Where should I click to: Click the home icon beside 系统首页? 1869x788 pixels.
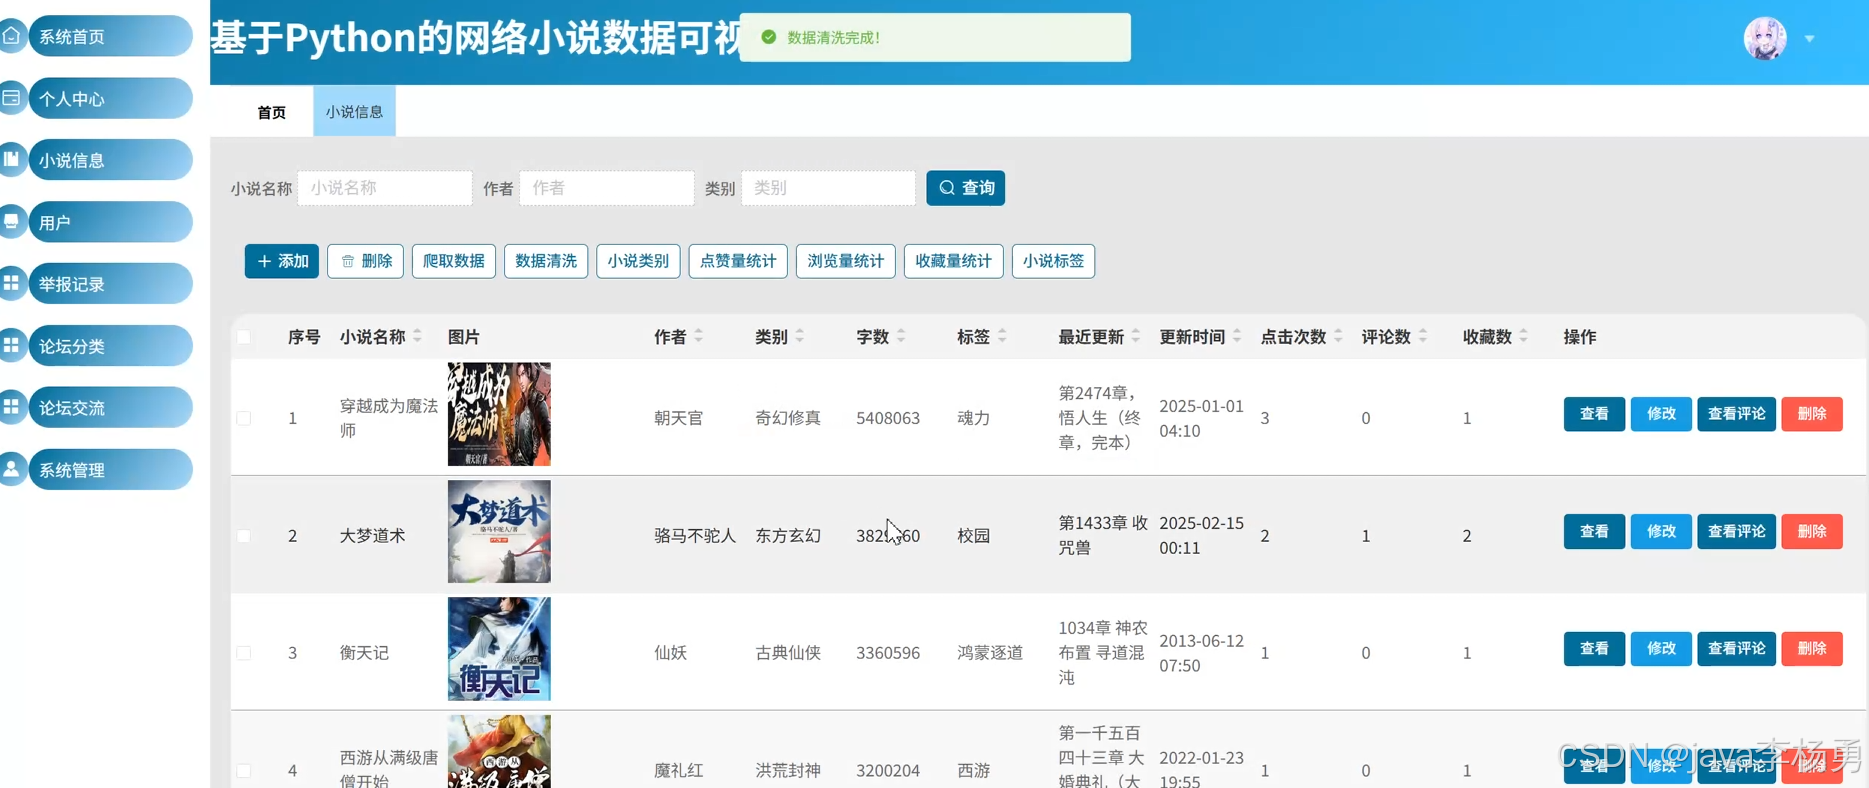[11, 35]
